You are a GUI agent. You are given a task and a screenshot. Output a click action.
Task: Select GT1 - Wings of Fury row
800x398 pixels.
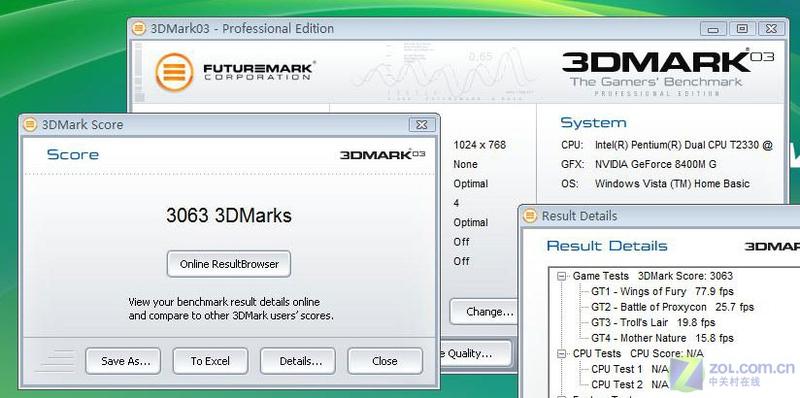click(662, 292)
